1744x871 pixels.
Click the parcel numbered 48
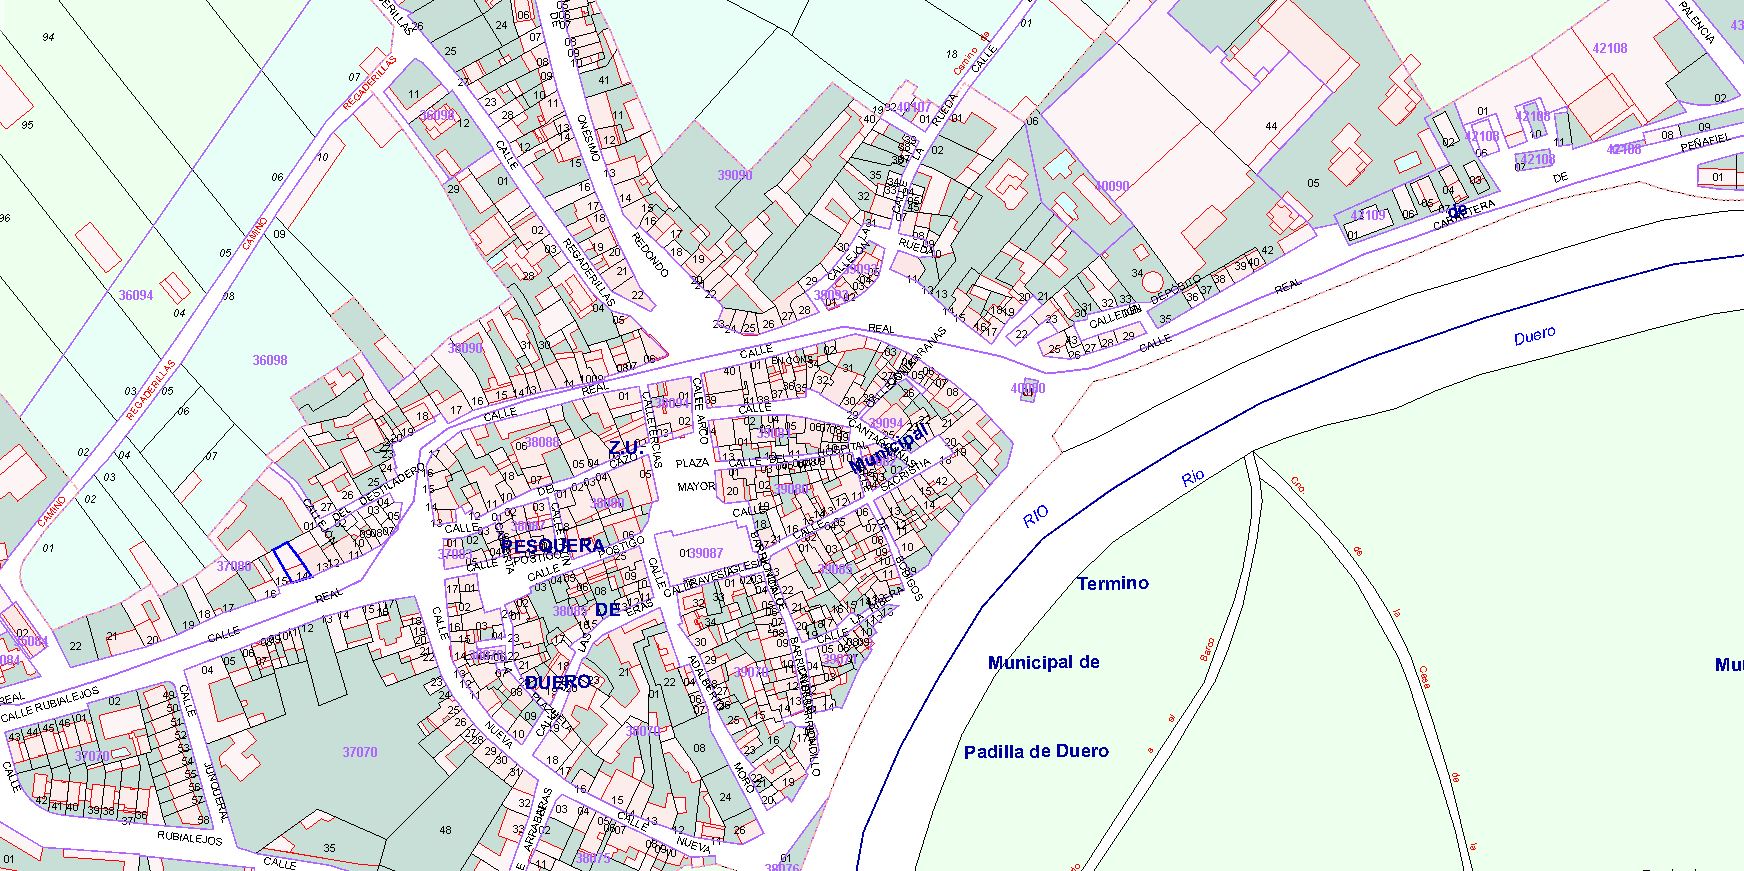pos(445,830)
